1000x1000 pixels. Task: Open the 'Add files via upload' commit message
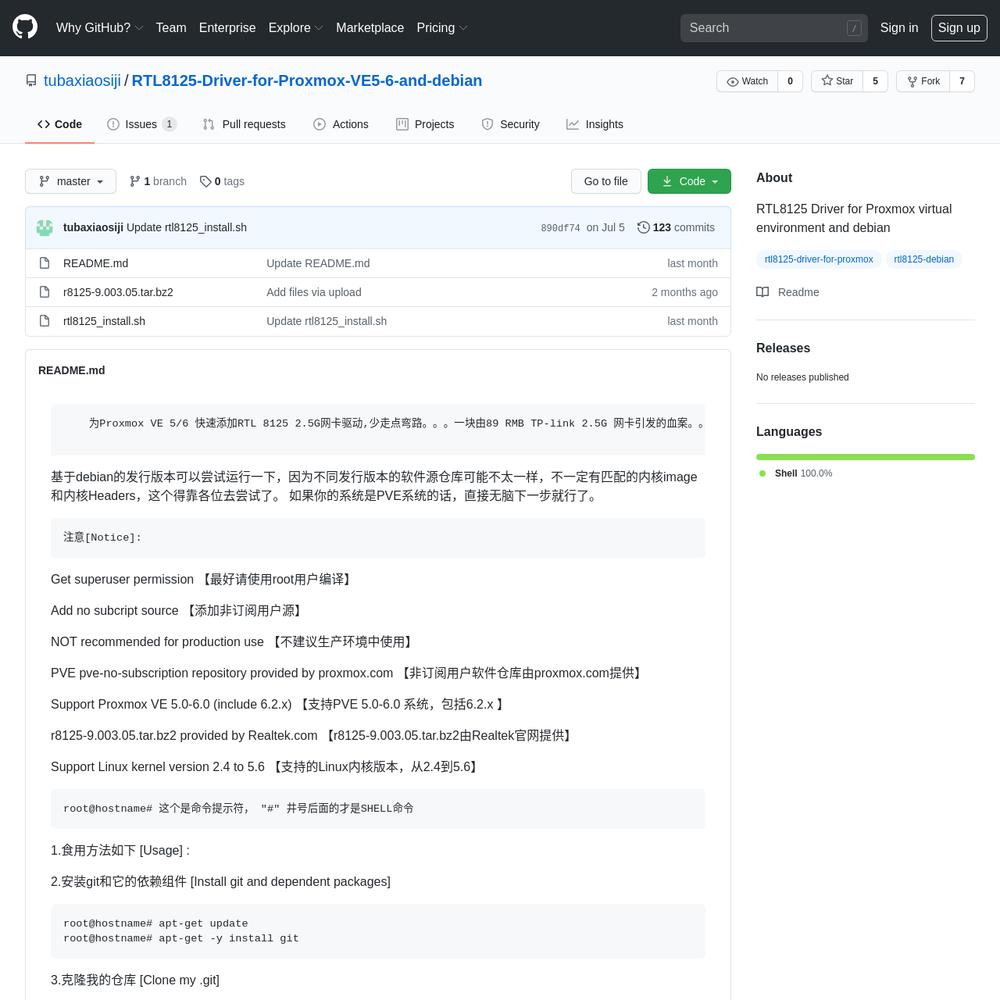314,292
